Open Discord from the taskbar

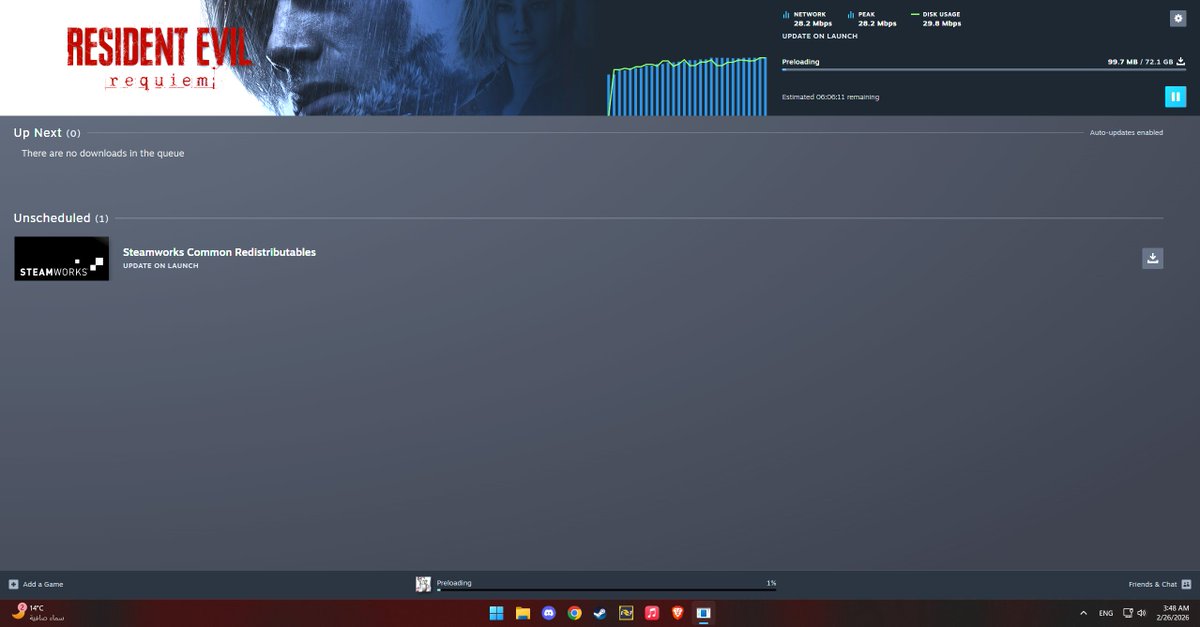click(548, 613)
